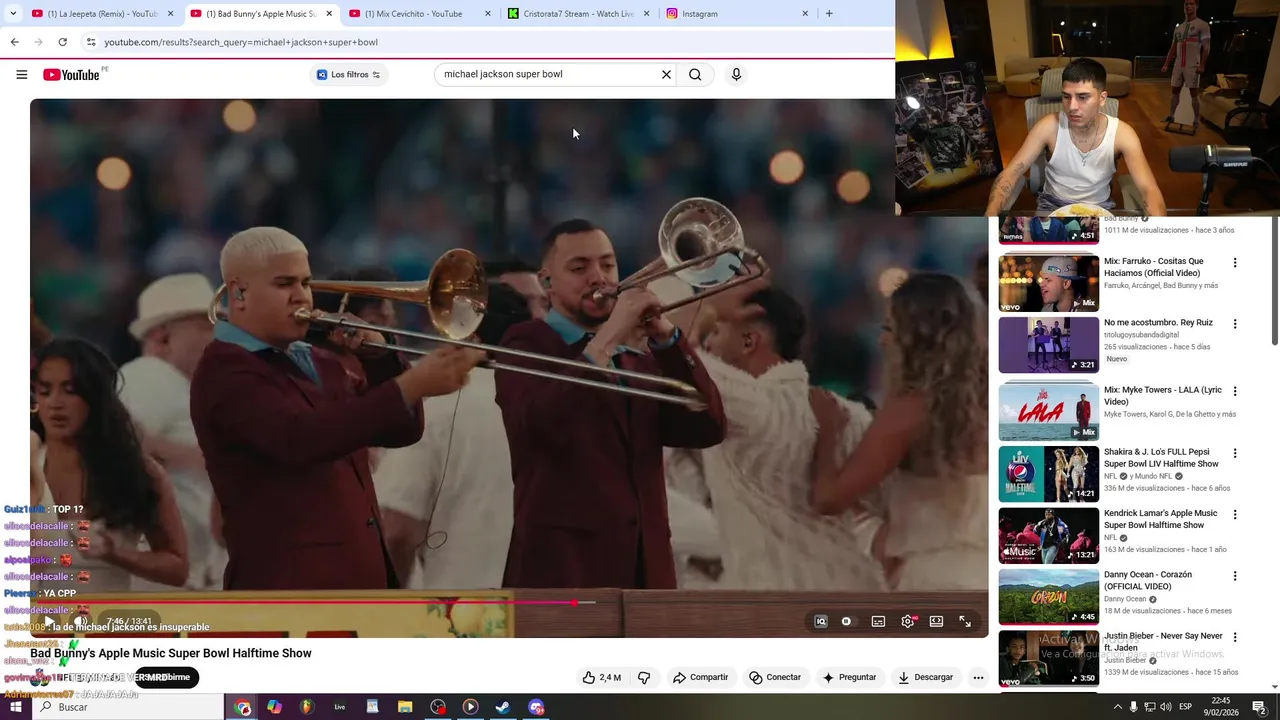Open more actions three-dot menu under video

[x=978, y=677]
